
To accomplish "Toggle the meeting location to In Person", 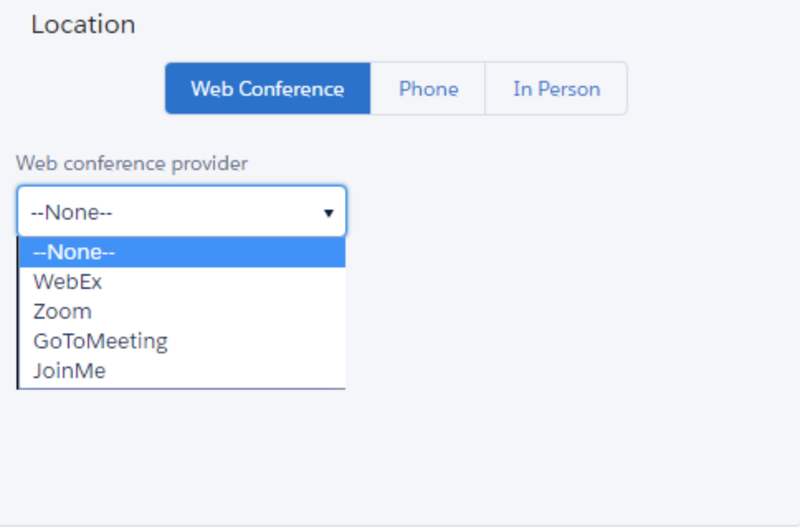I will tap(556, 89).
